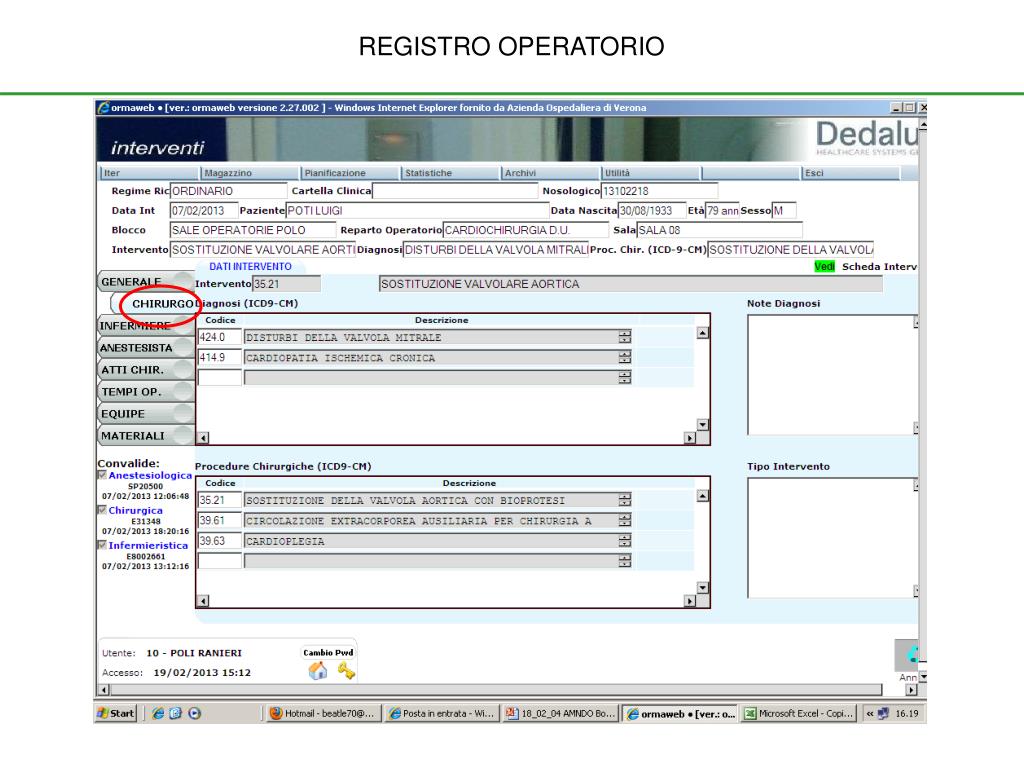
Task: Open TEMPI OP. side tab
Action: pos(145,392)
